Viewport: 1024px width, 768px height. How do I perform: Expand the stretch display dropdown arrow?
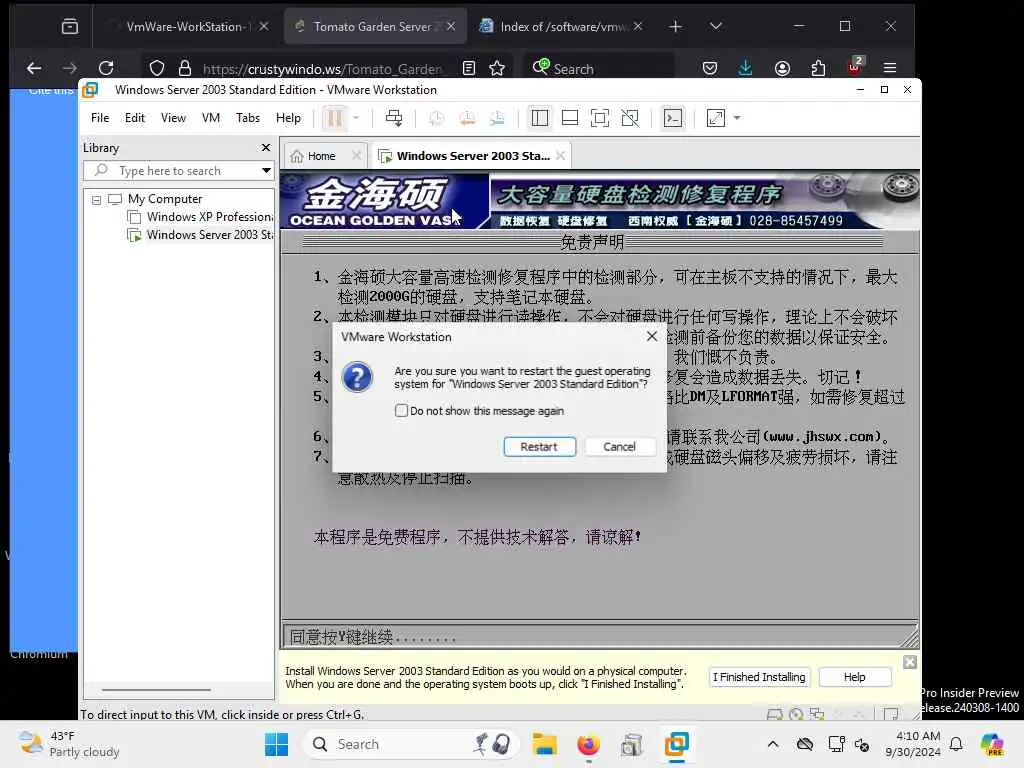(x=737, y=118)
